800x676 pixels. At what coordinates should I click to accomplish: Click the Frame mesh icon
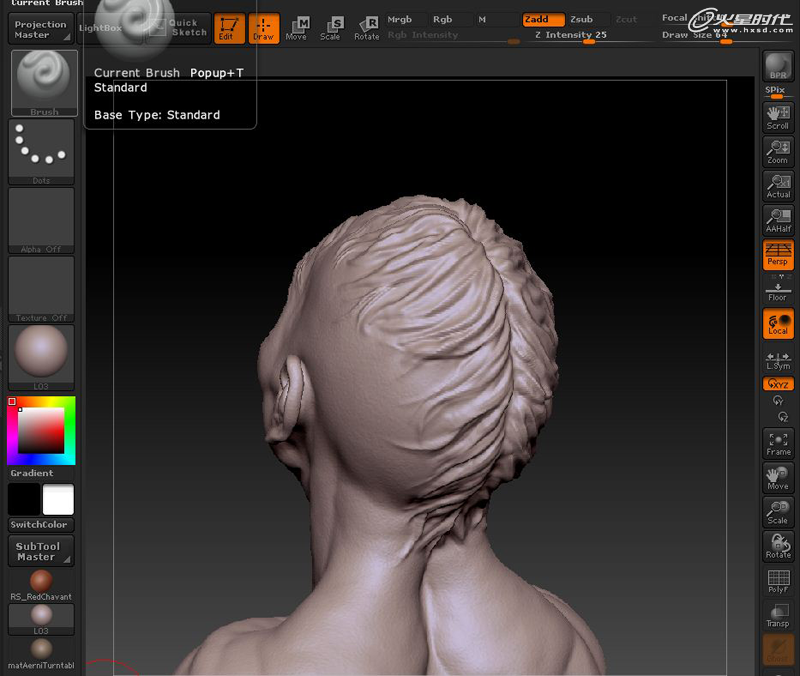click(x=778, y=443)
